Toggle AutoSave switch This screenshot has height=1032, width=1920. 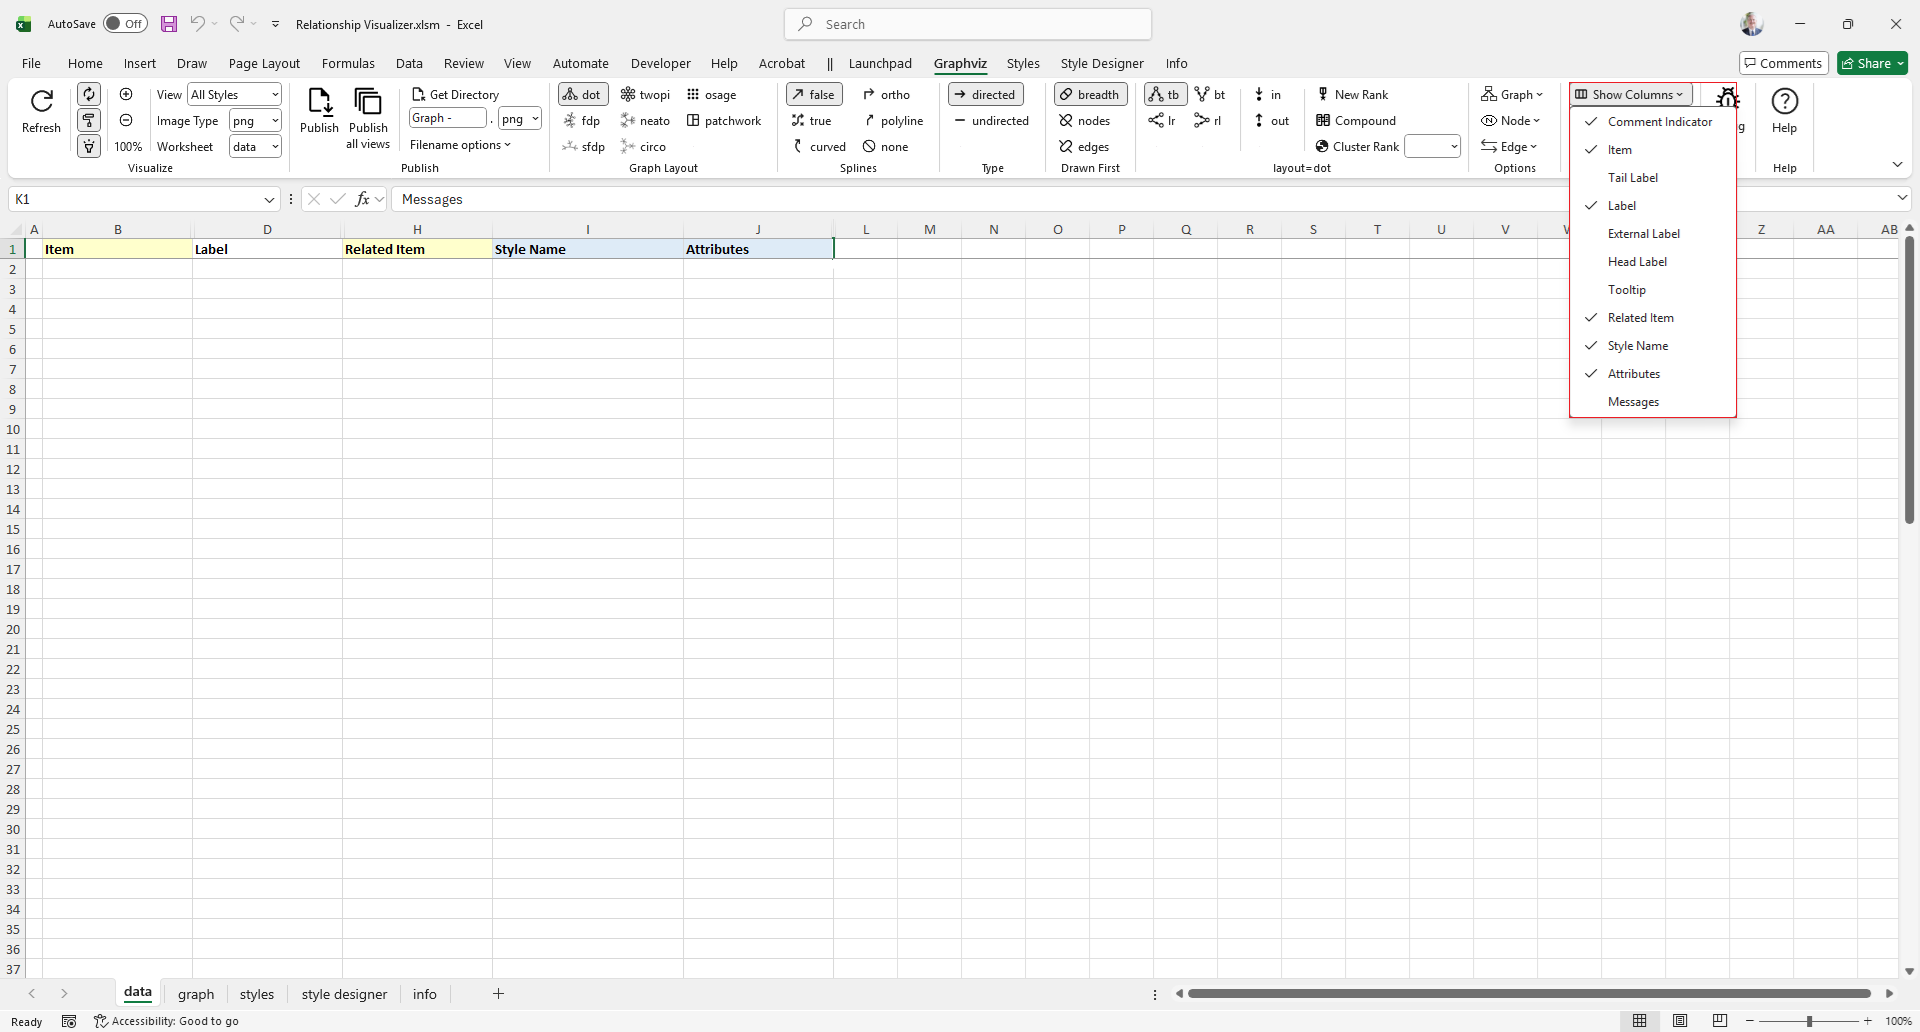tap(125, 24)
